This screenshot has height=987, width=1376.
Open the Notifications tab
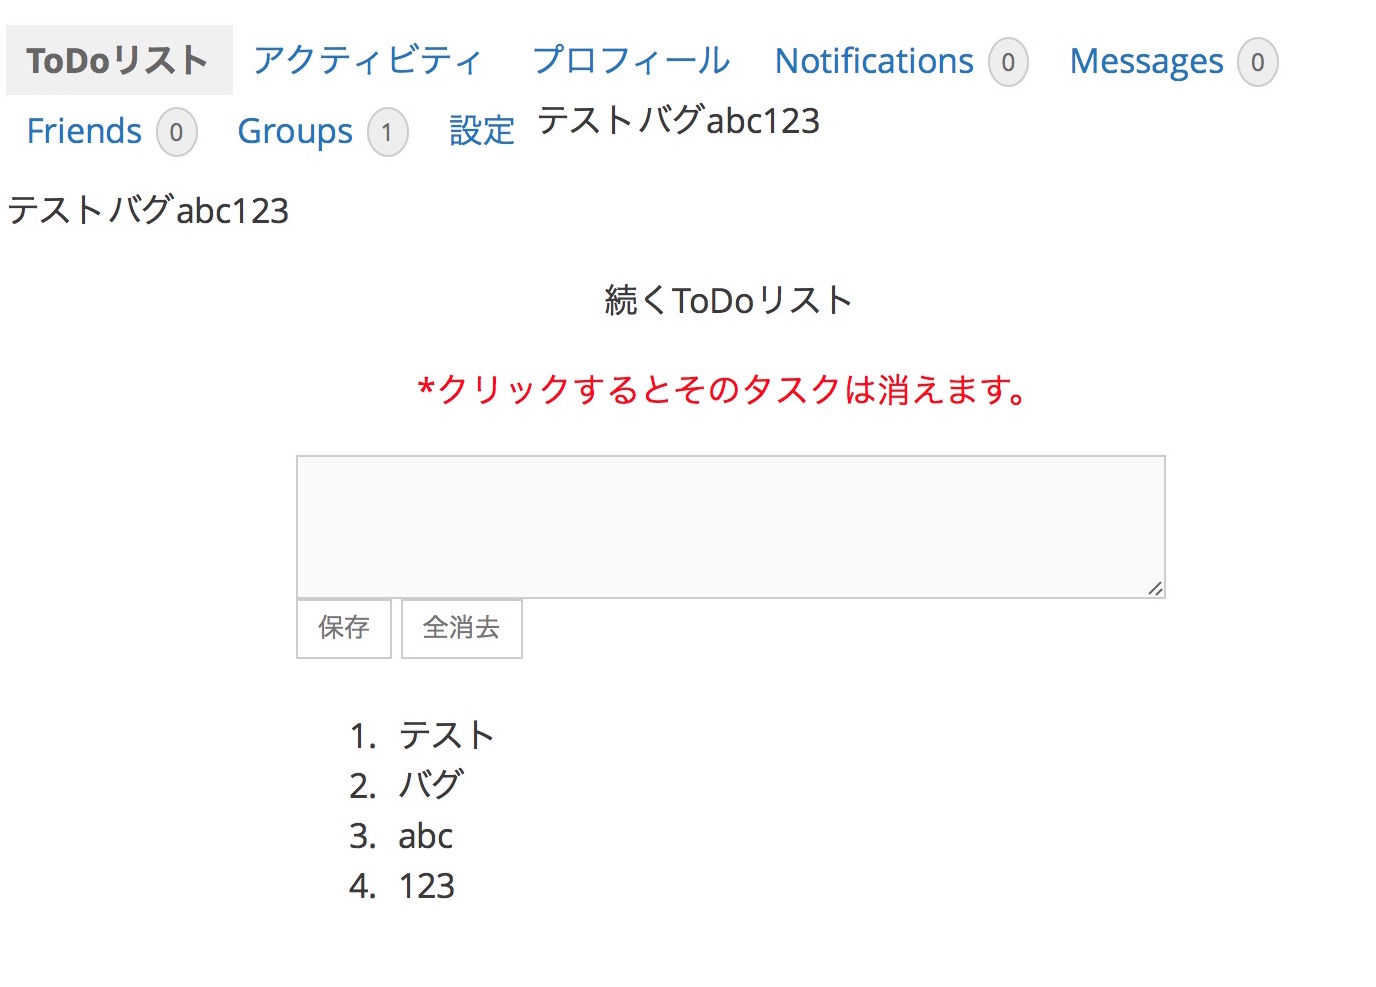tap(873, 62)
